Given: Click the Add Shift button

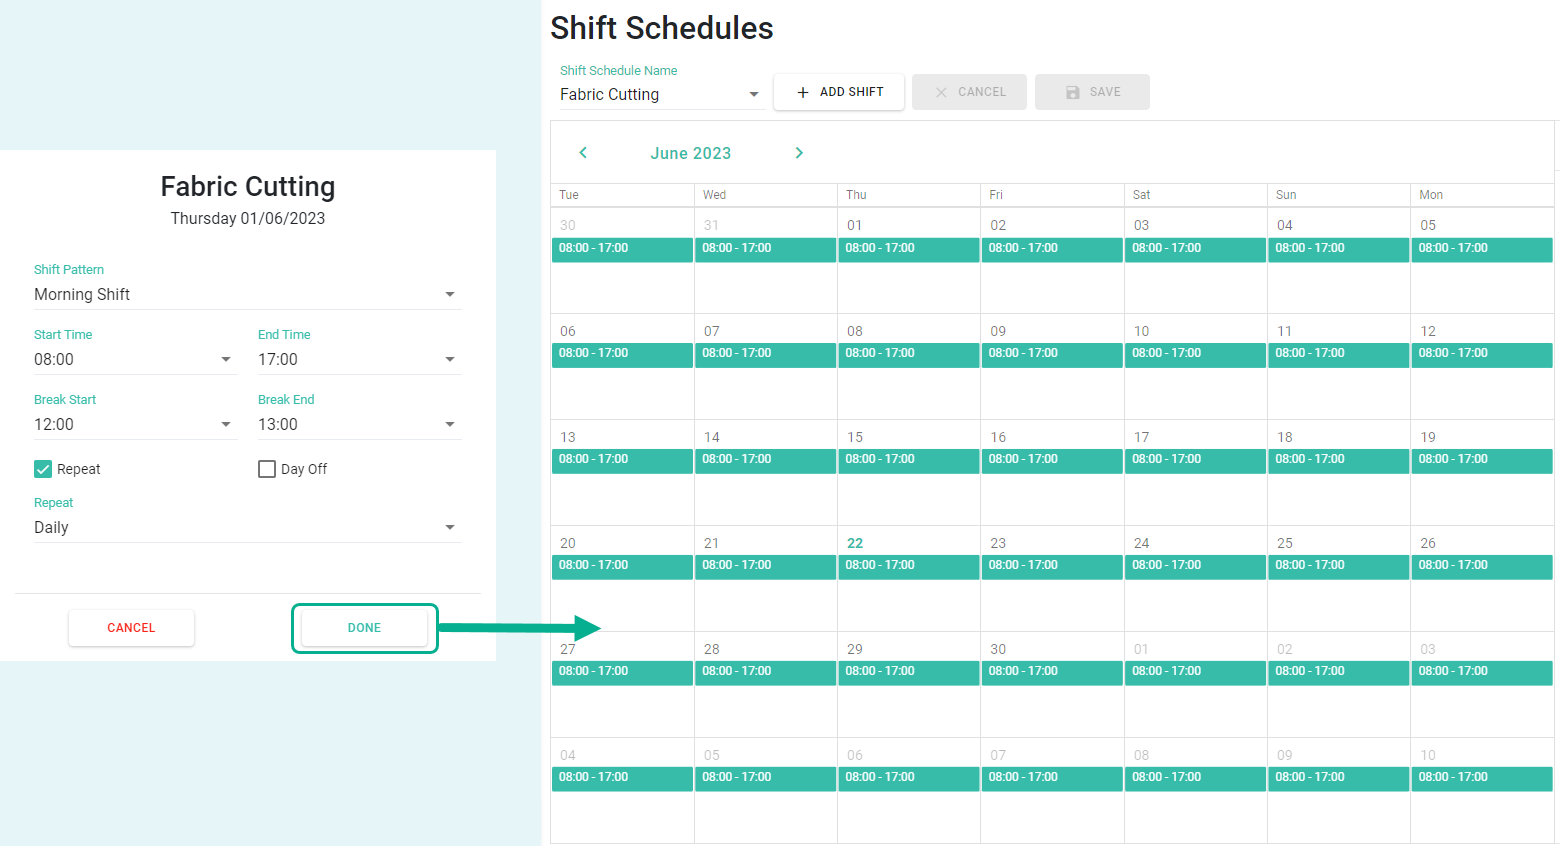Looking at the screenshot, I should [x=839, y=92].
